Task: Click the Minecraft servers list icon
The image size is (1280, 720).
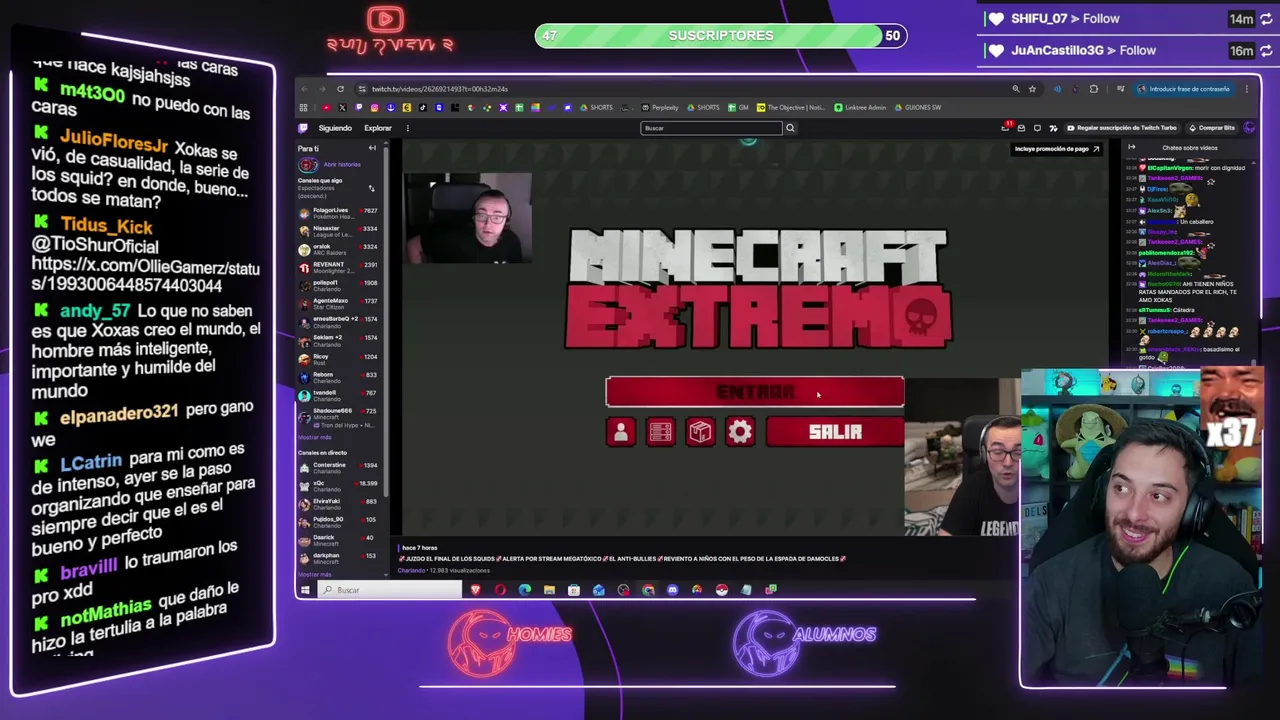Action: (660, 432)
